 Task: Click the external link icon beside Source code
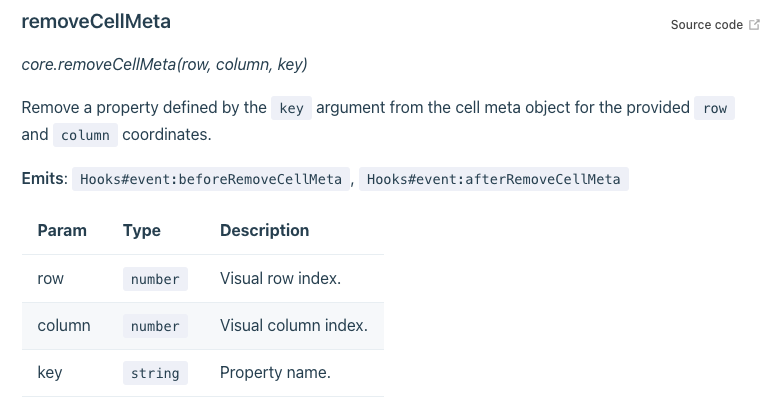754,25
